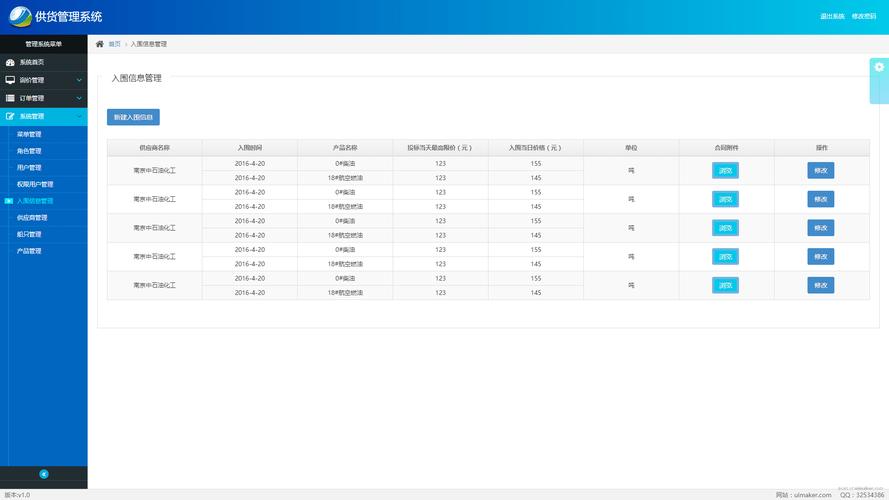Open 船只管理 in the sidebar
Image resolution: width=889 pixels, height=500 pixels.
pos(29,234)
